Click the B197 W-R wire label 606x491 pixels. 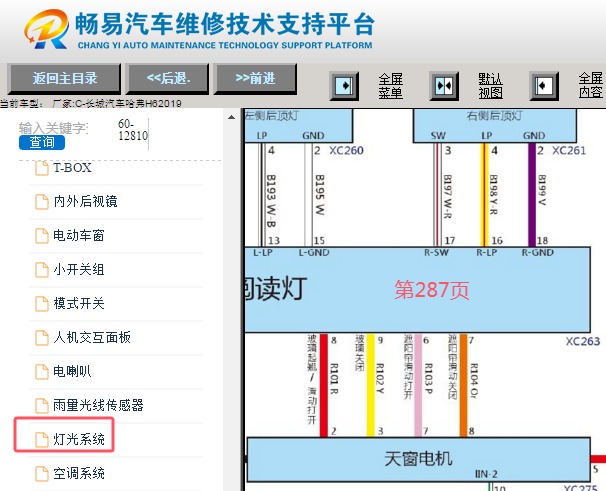click(x=447, y=197)
